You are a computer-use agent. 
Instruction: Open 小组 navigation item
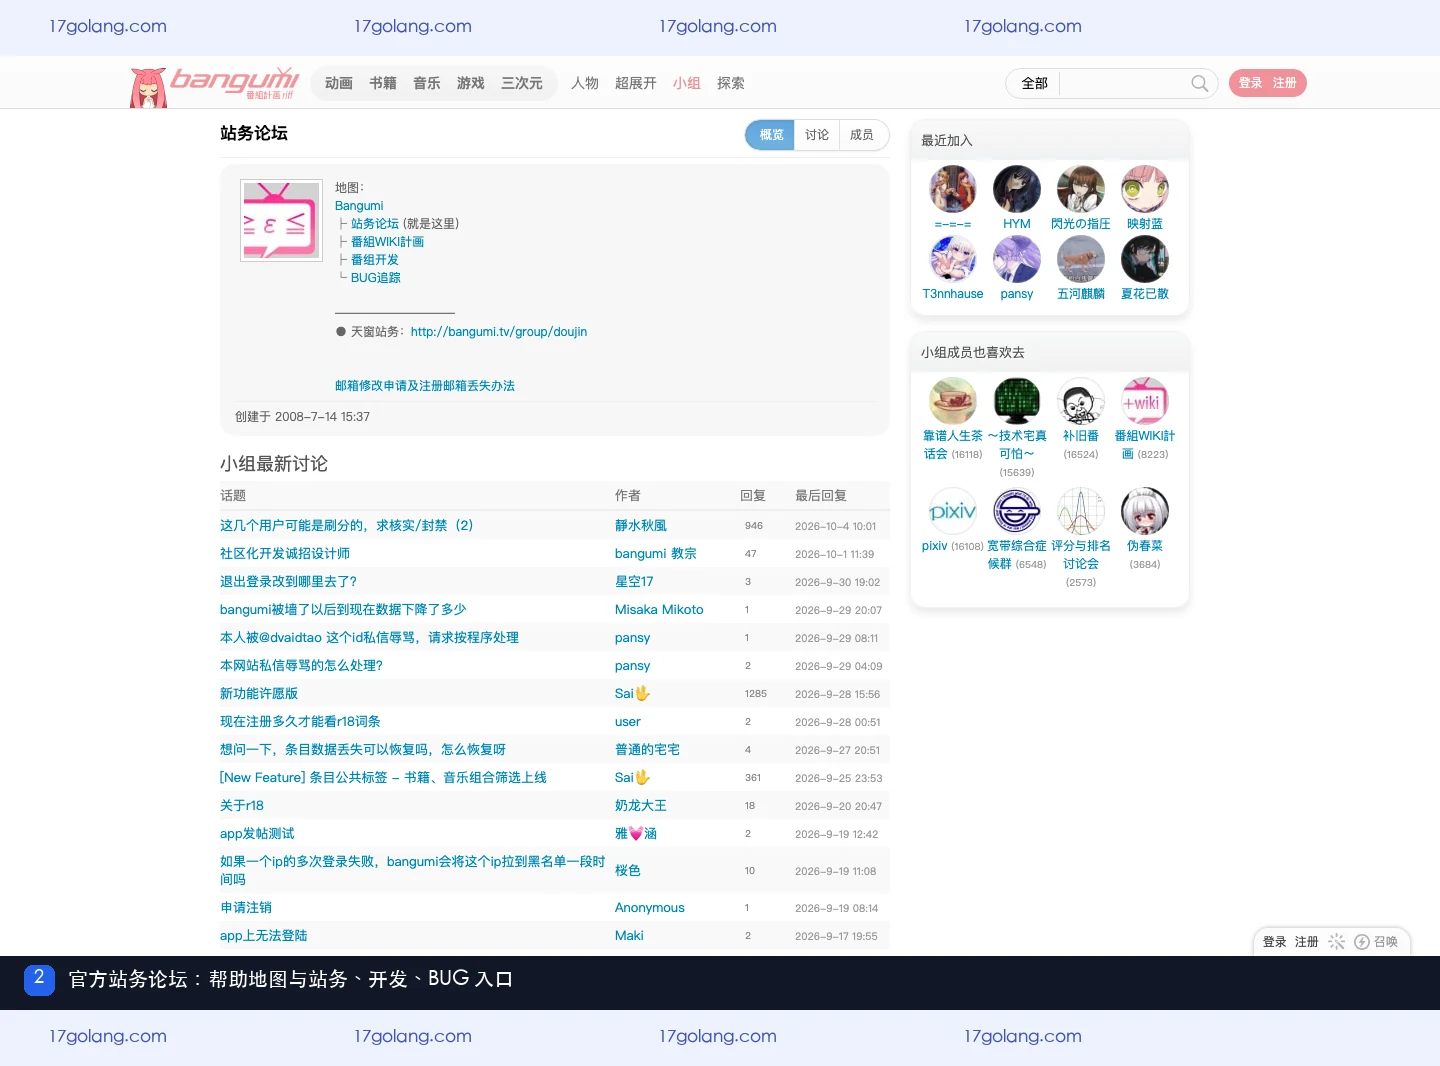(x=687, y=83)
